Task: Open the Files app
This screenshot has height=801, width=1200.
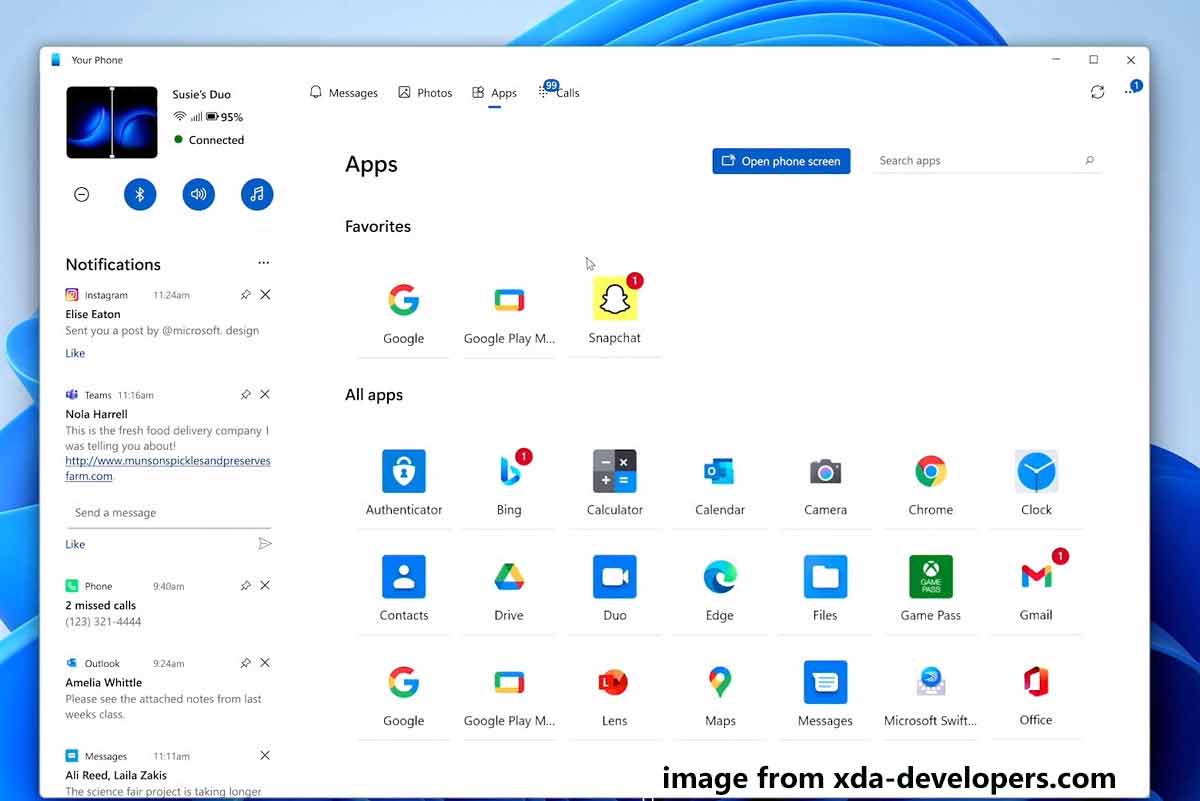Action: 825,590
